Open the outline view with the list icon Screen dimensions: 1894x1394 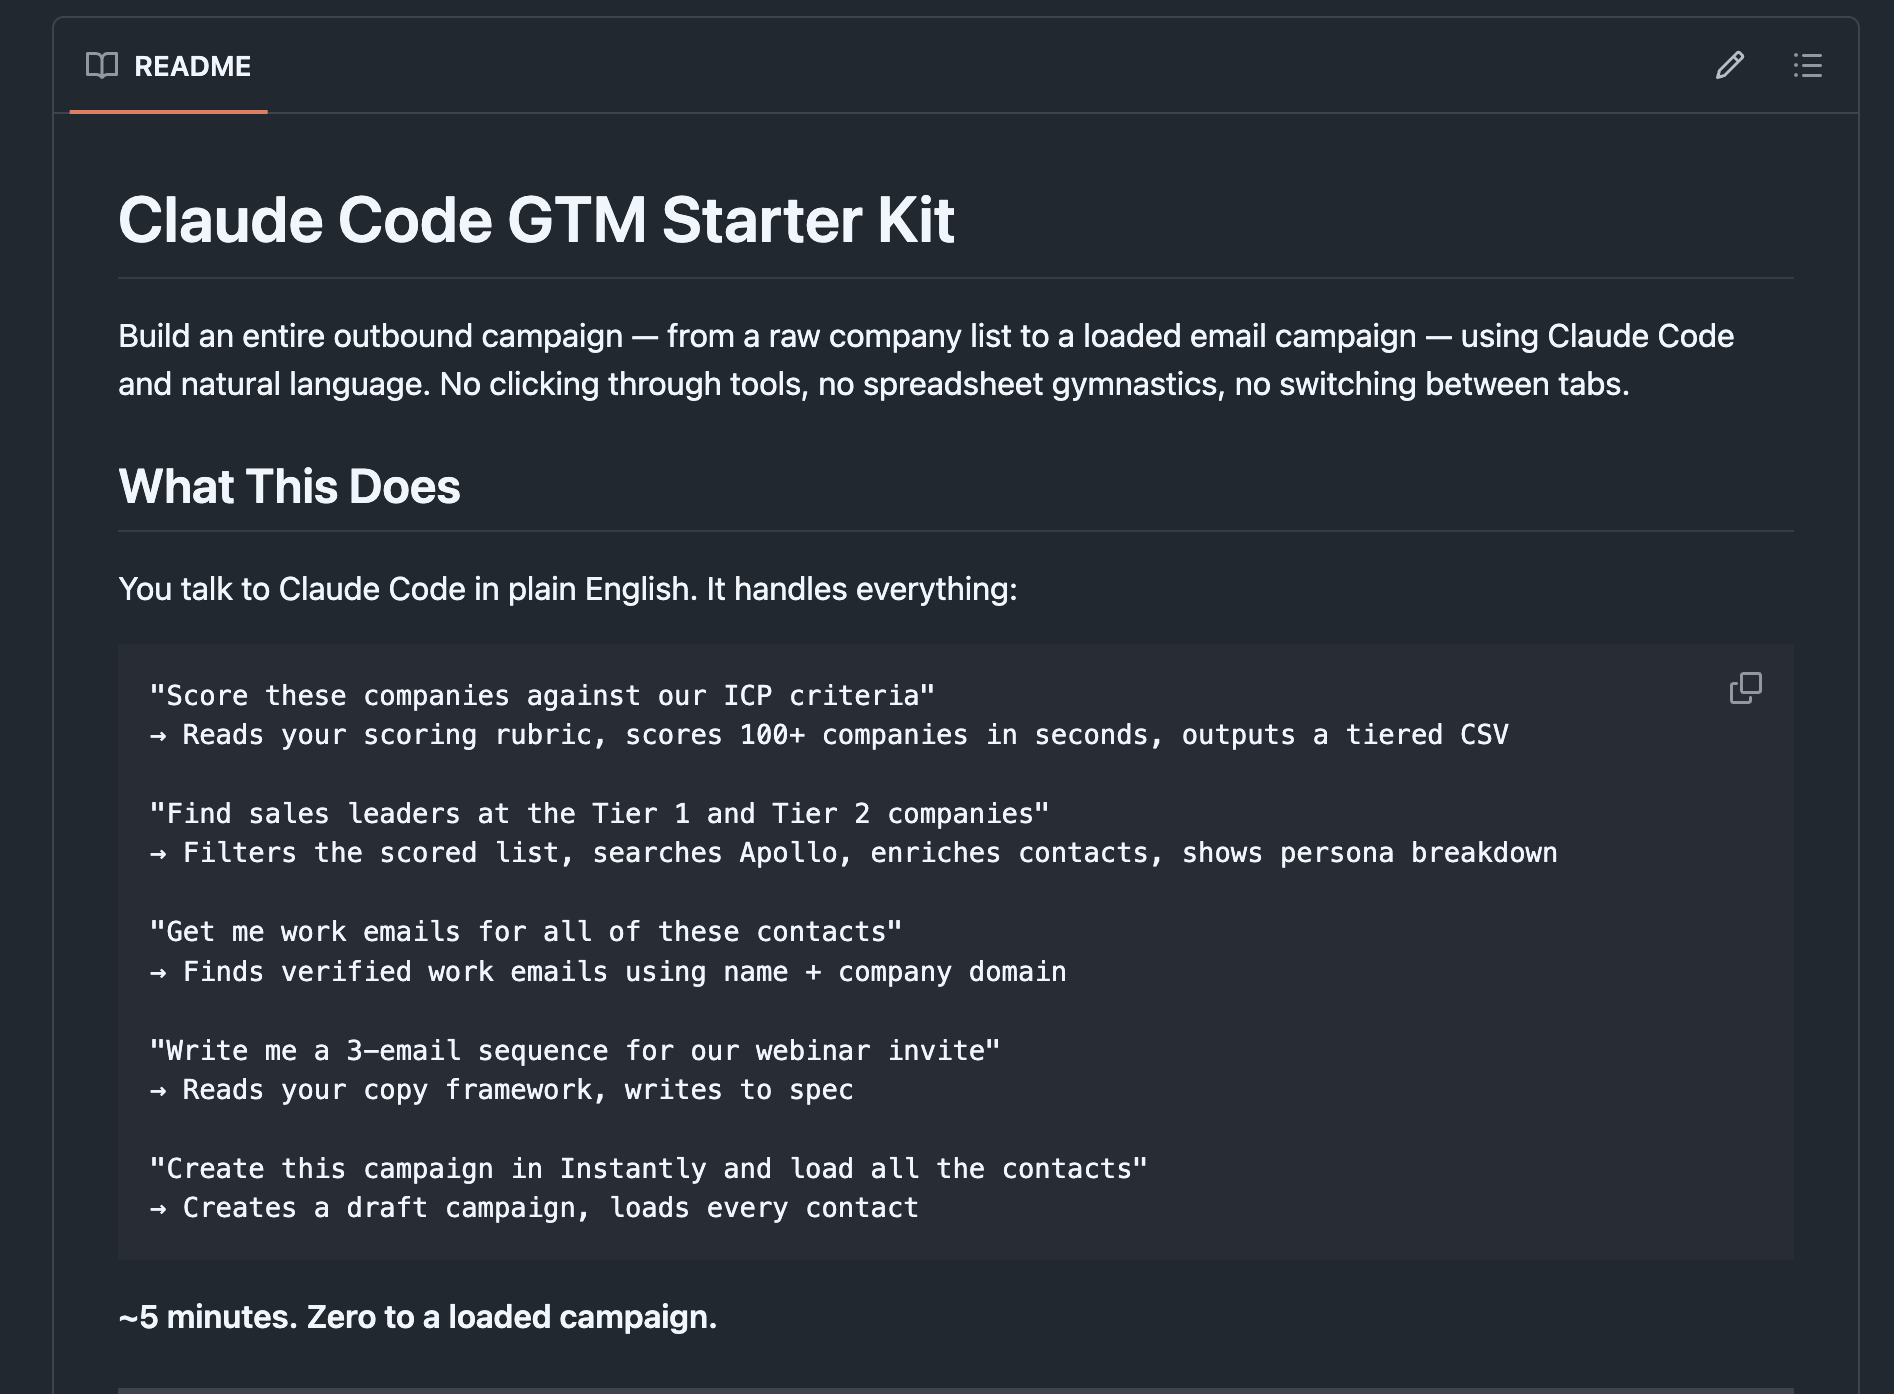click(1808, 66)
